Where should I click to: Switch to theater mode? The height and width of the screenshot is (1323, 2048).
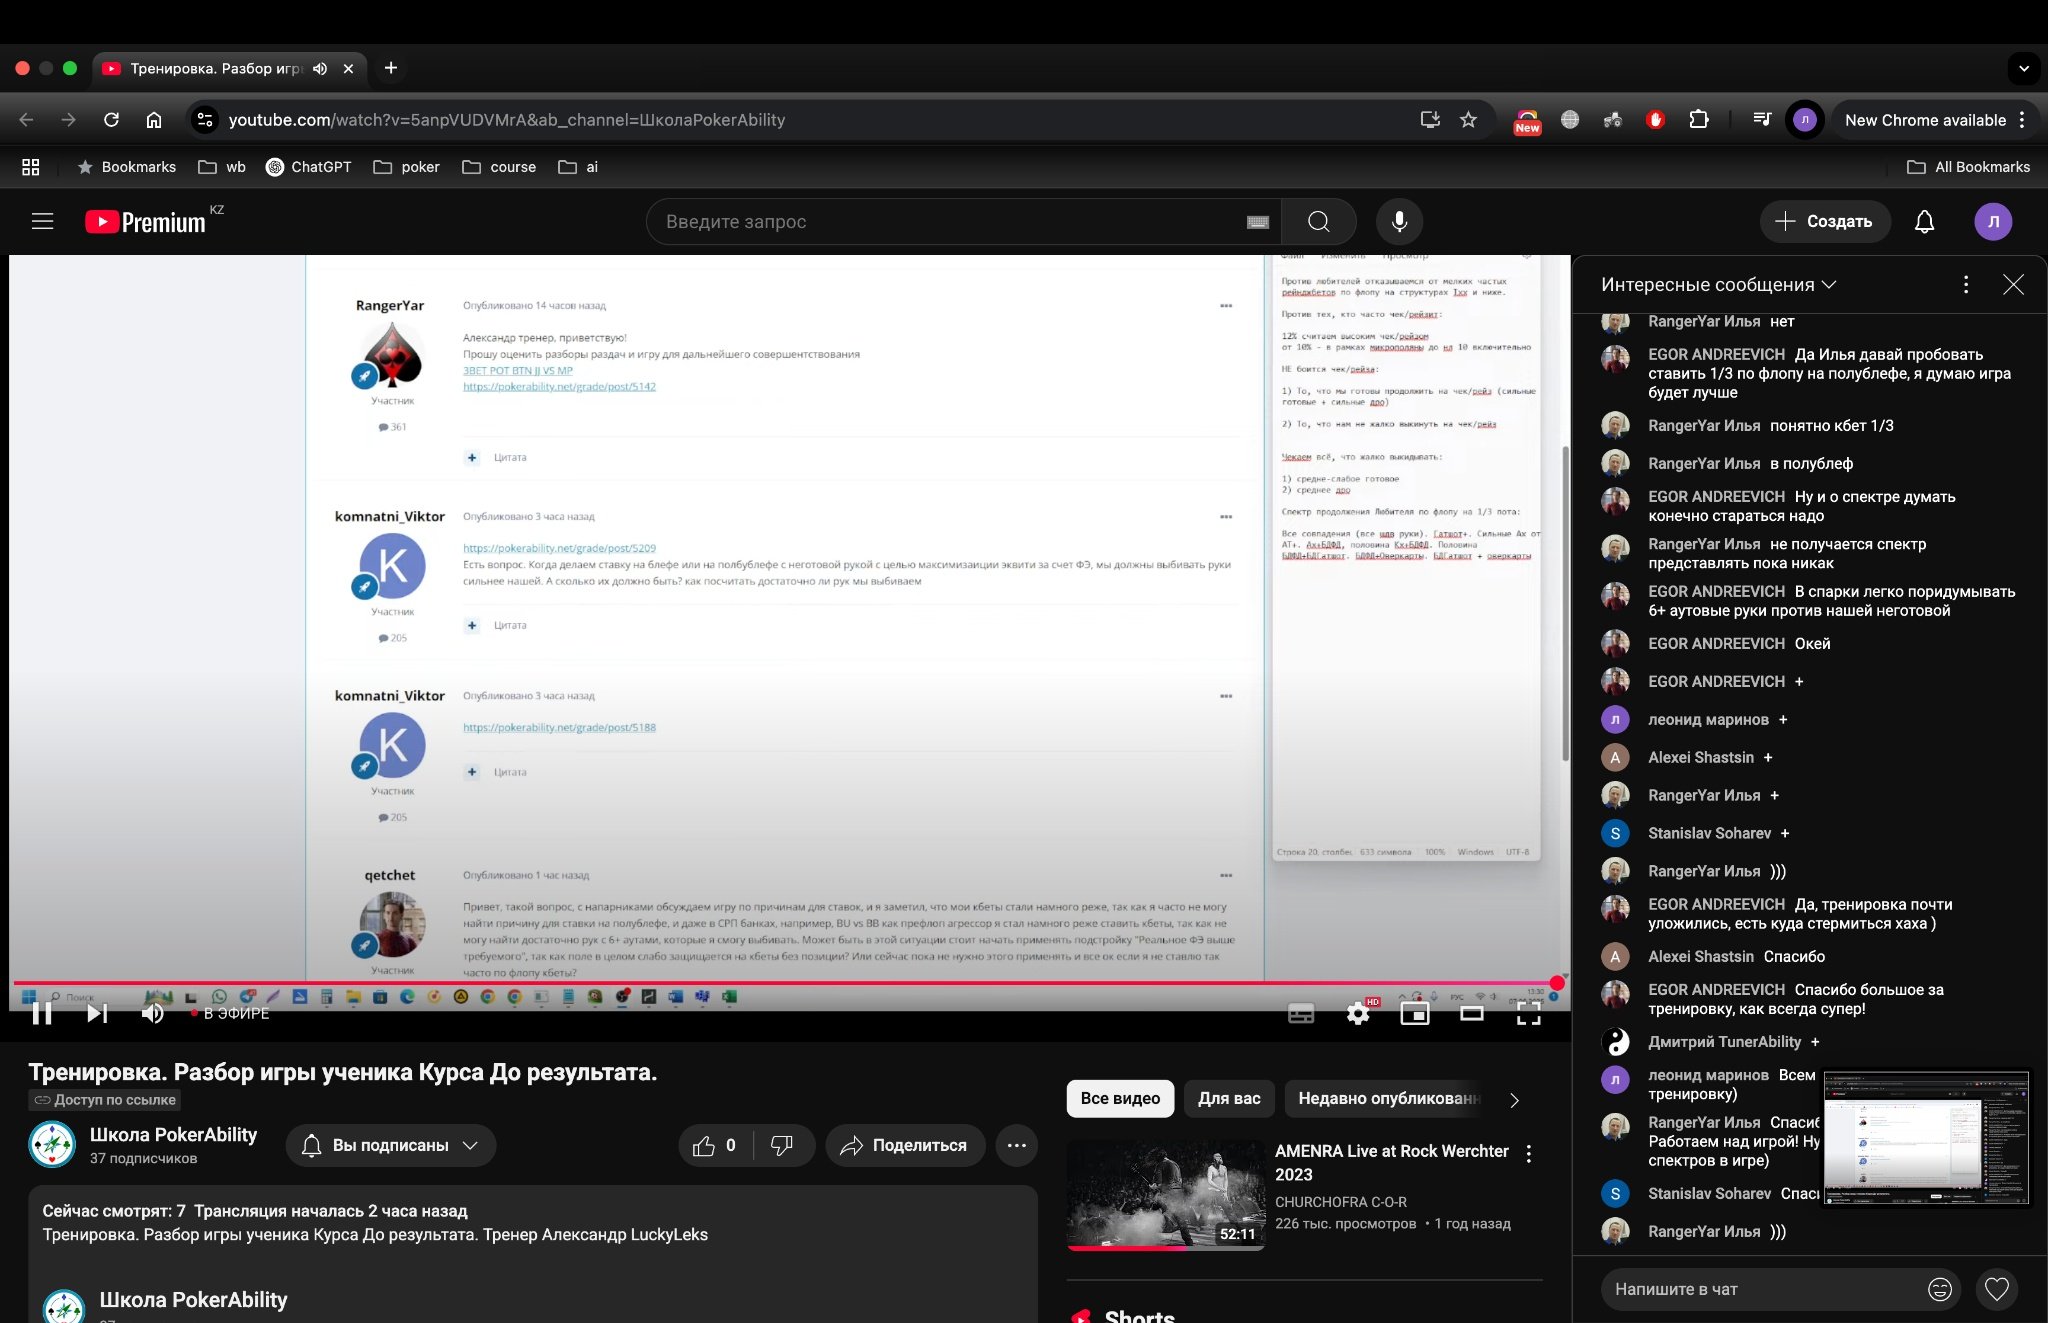[1472, 1014]
